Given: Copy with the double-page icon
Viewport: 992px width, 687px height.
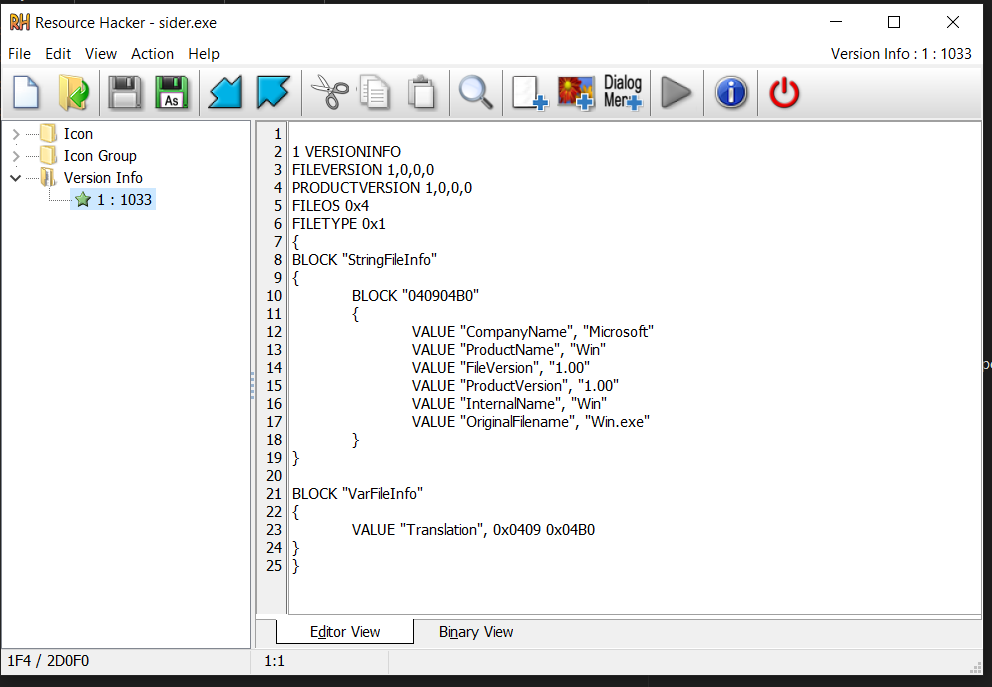Looking at the screenshot, I should pos(375,92).
